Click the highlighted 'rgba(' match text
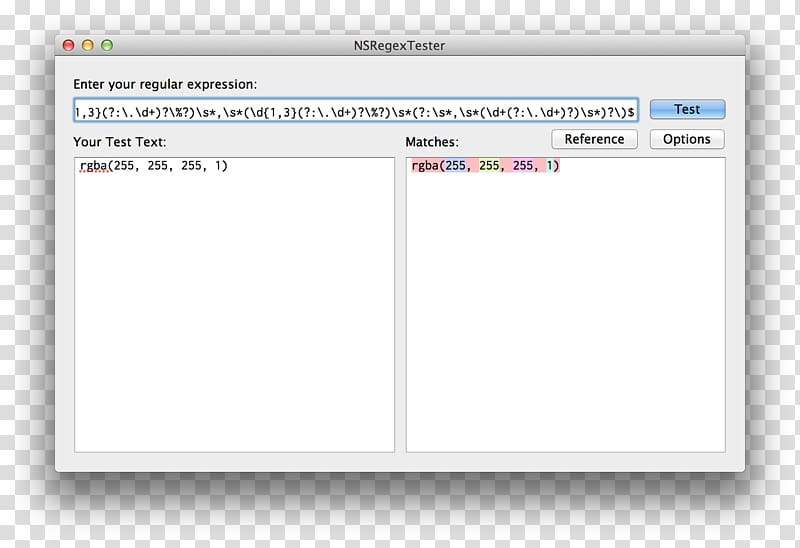 pyautogui.click(x=428, y=165)
